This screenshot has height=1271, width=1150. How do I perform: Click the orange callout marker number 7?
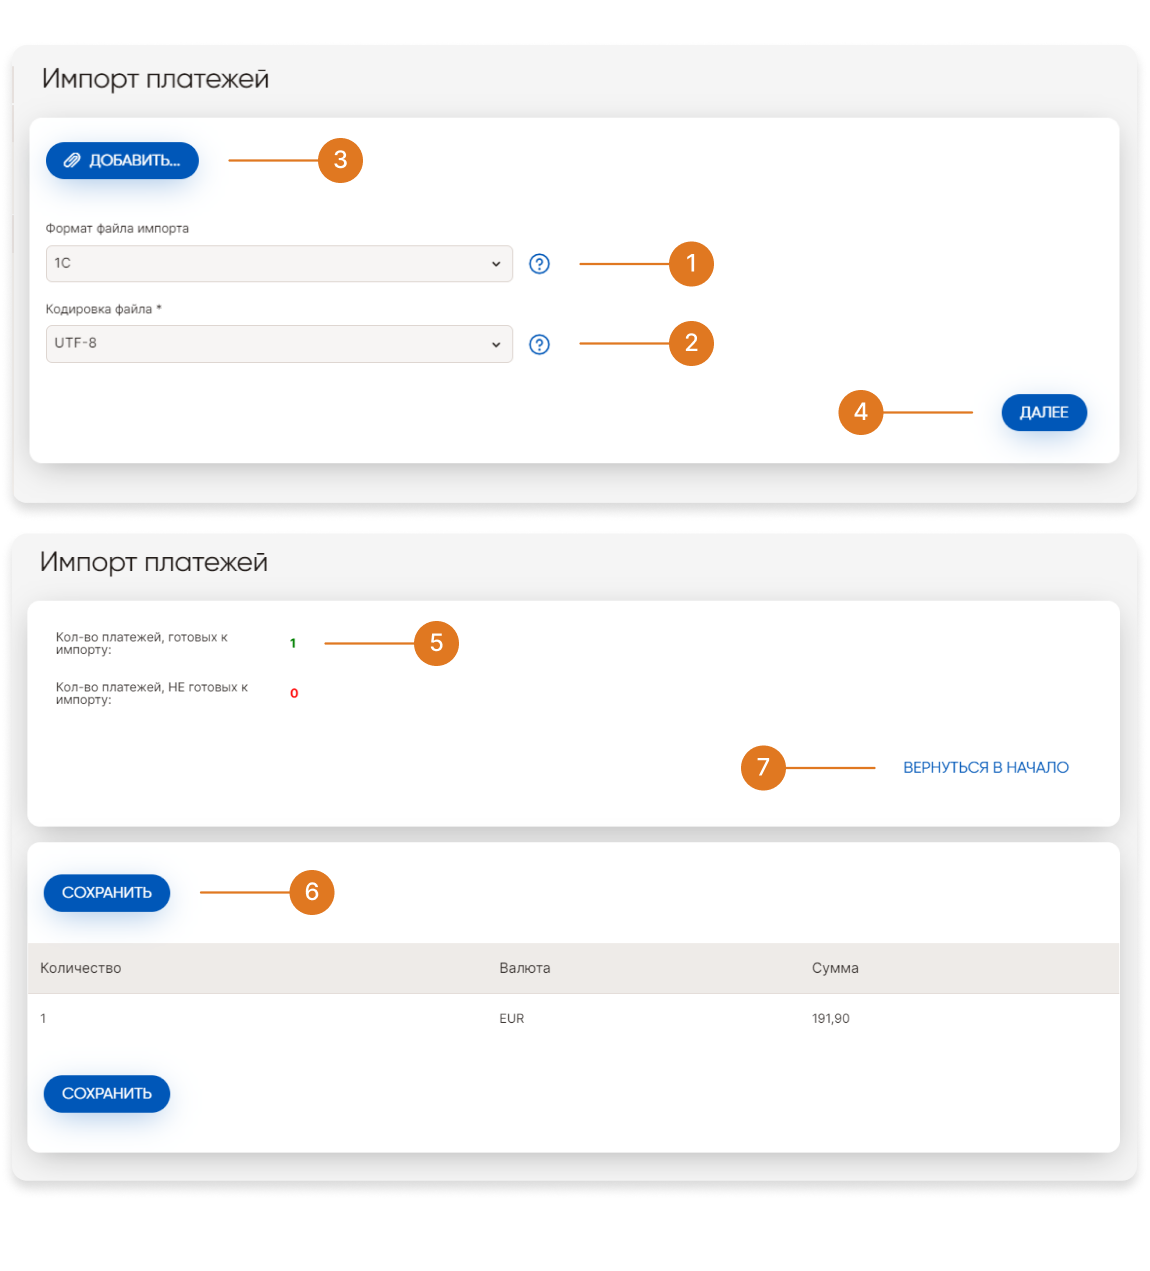pos(763,768)
